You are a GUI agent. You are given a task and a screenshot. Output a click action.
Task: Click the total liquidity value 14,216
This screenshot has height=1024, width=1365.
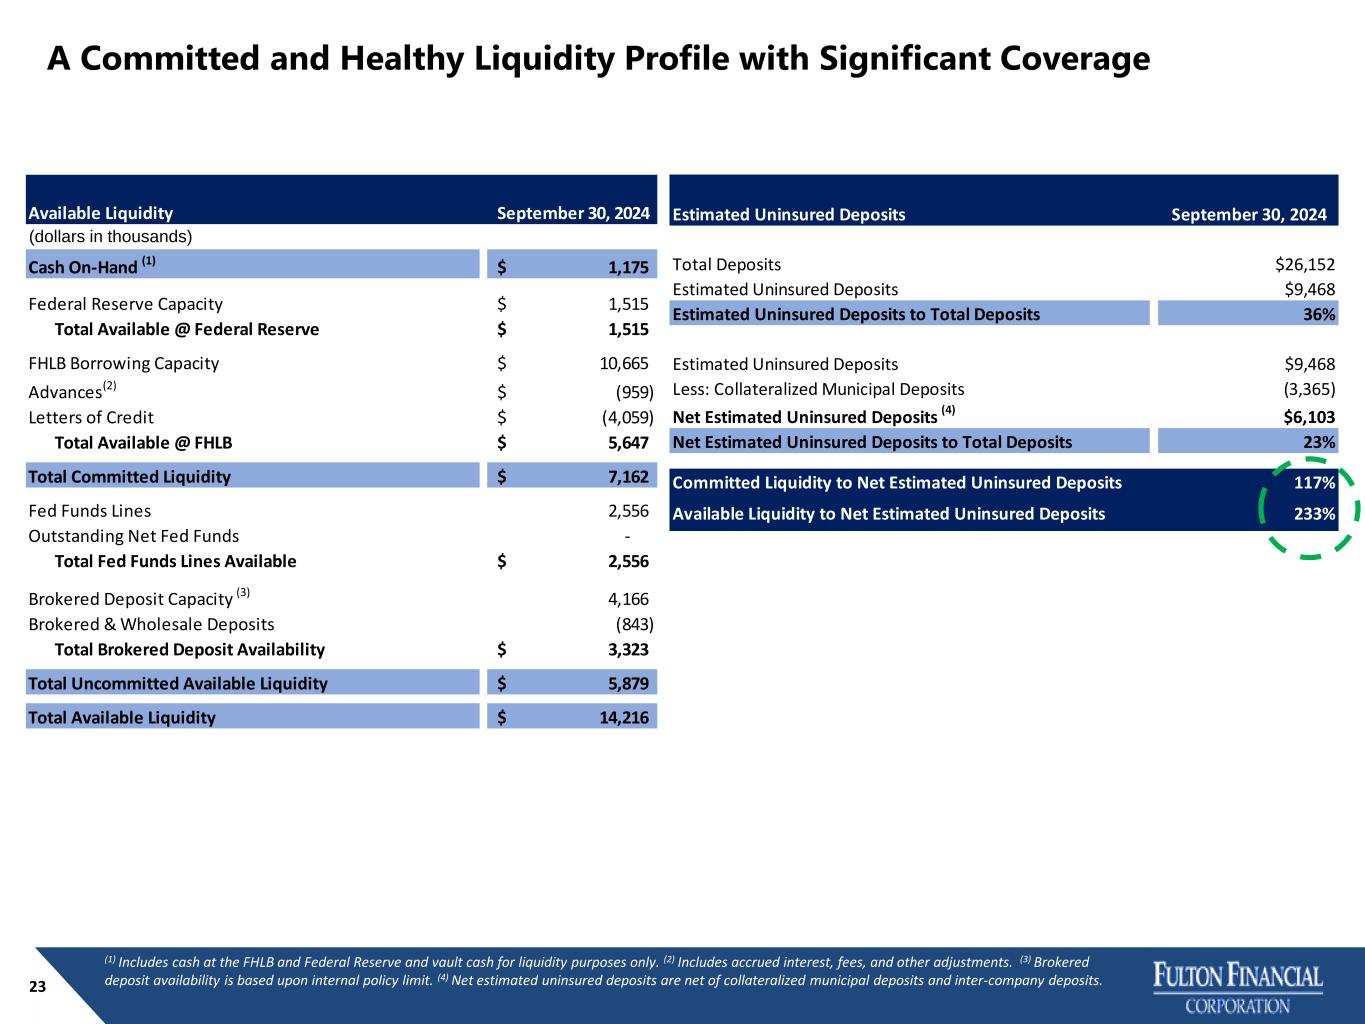tap(624, 718)
